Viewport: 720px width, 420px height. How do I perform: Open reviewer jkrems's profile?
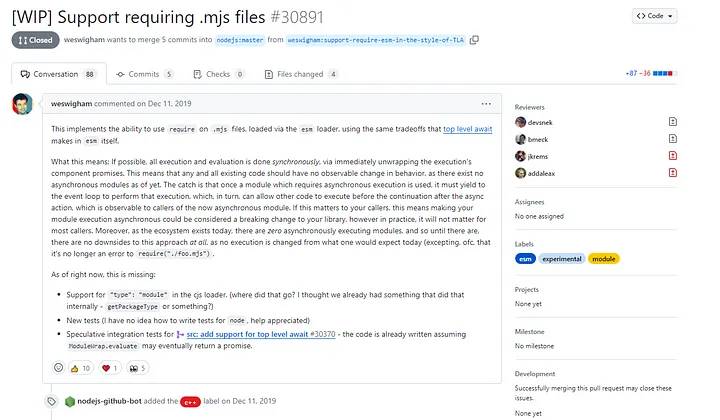coord(538,157)
